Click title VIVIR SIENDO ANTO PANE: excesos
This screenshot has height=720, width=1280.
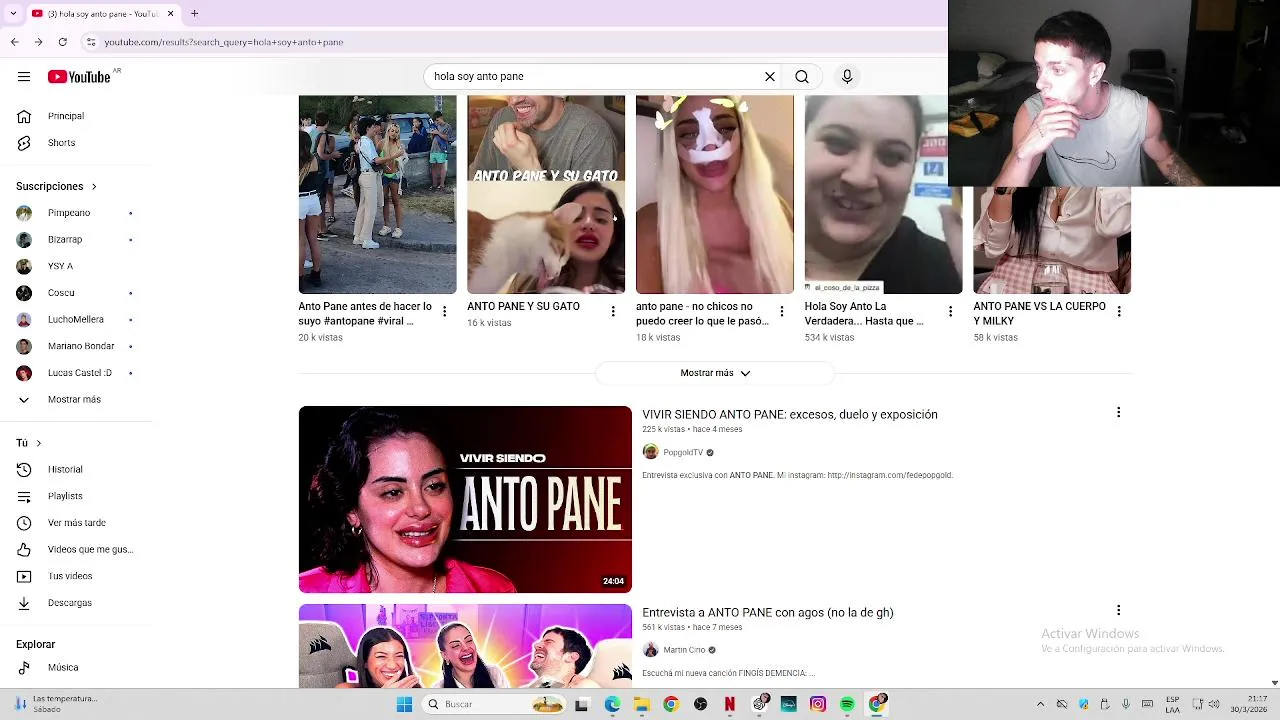click(790, 414)
